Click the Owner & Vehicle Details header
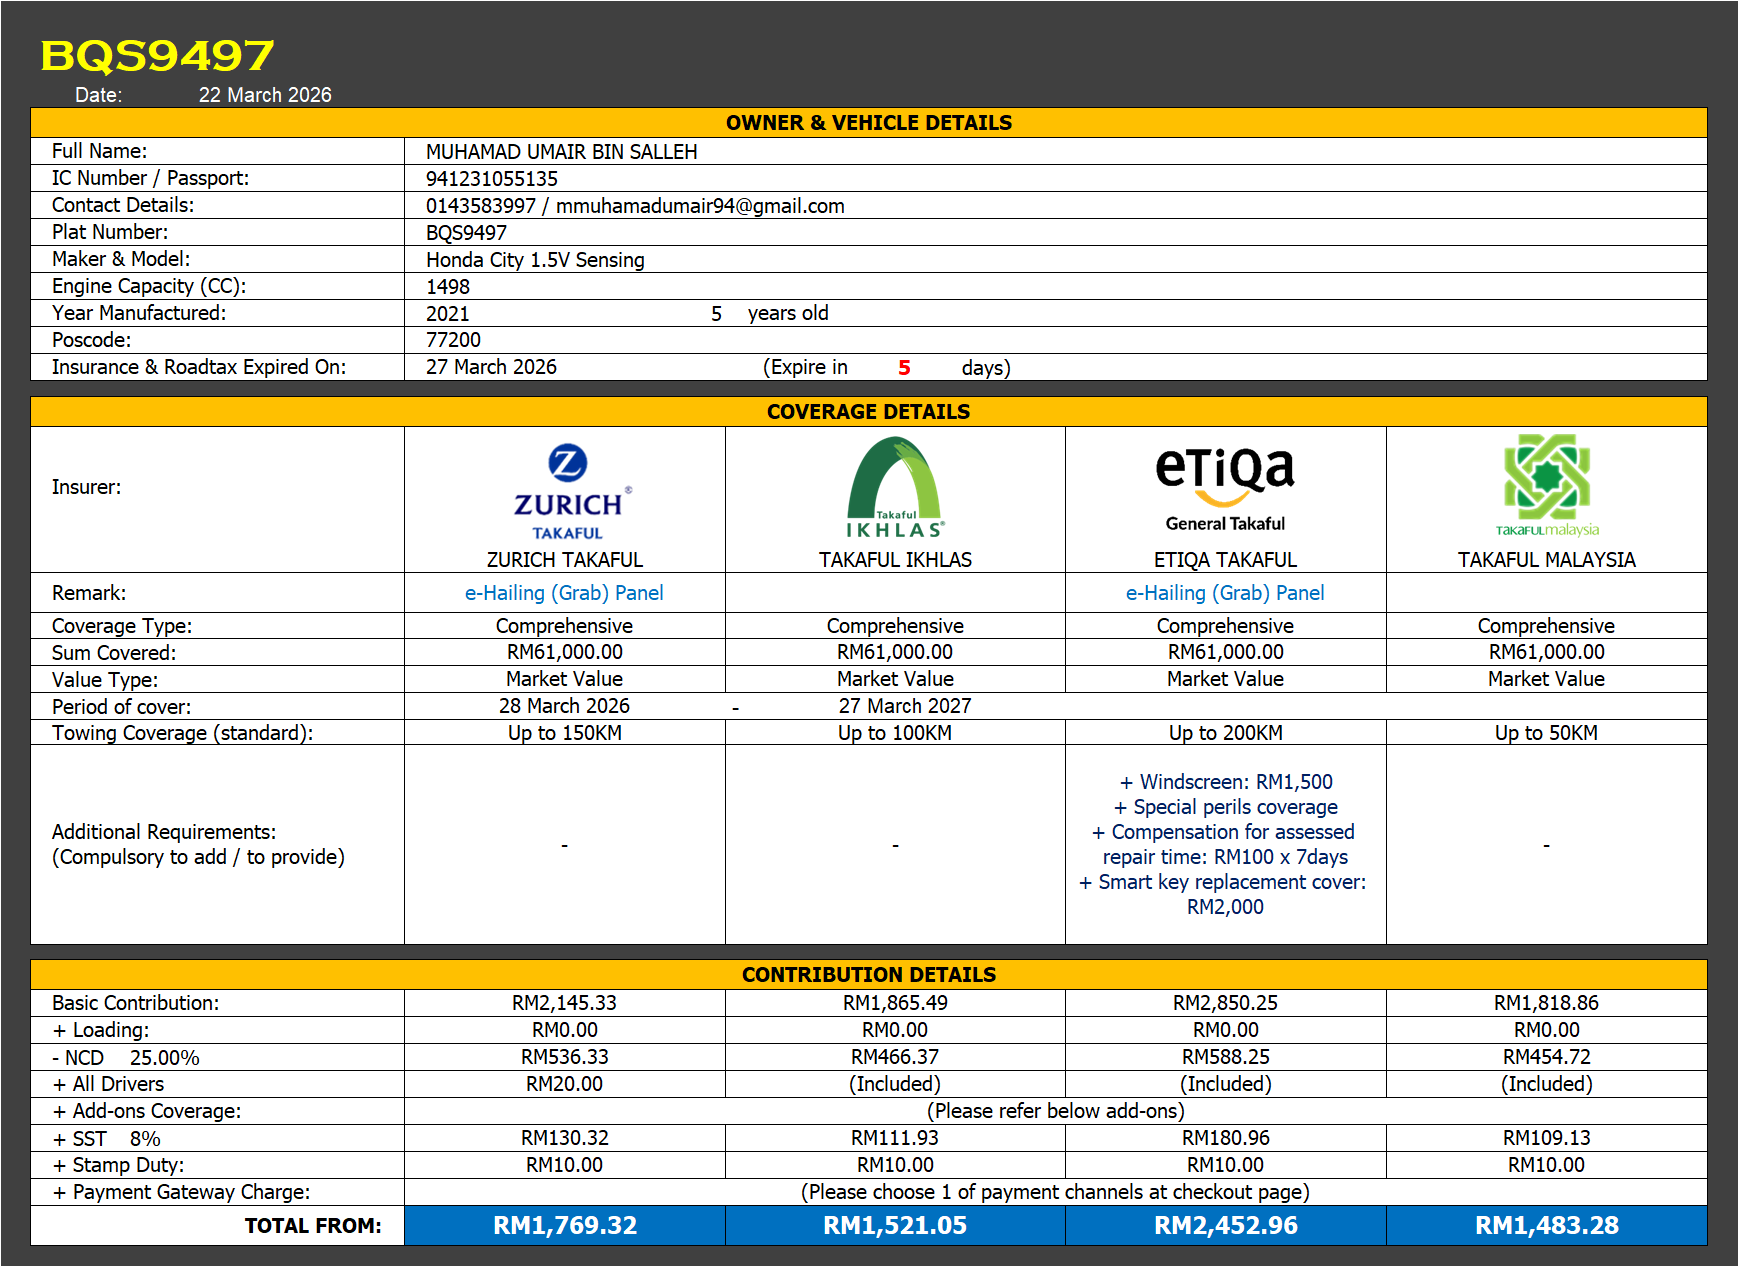1738x1266 pixels. pos(868,123)
